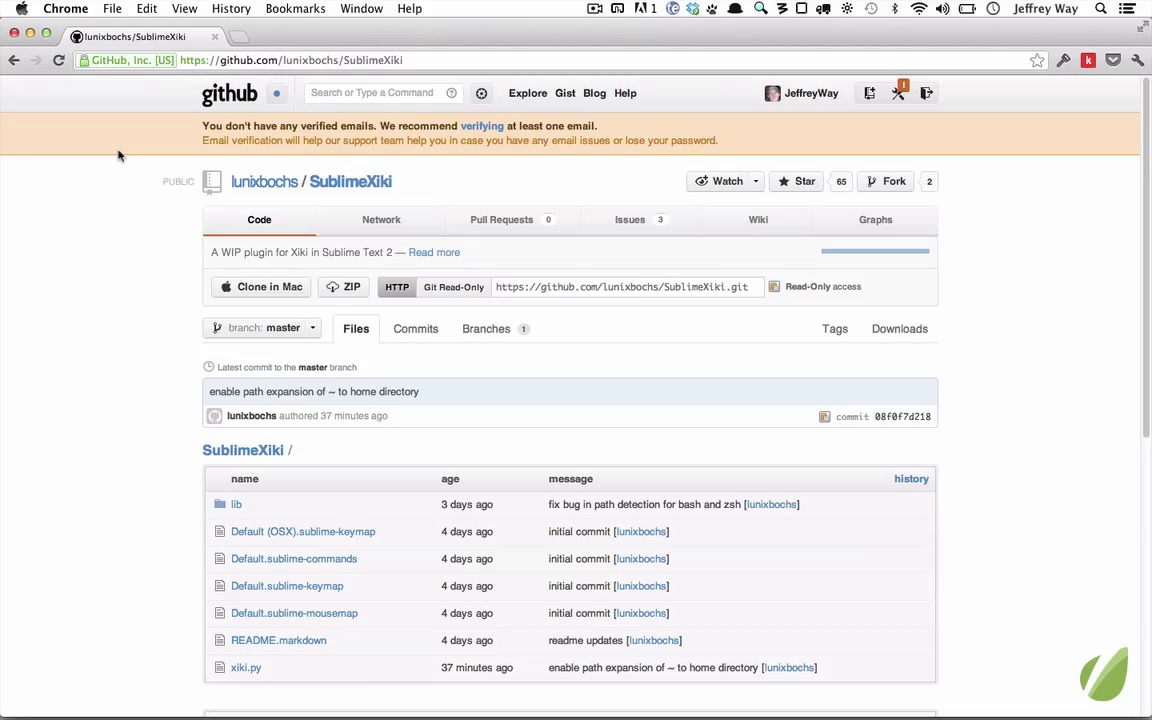Click JeffreyWay avatar picture
Screen dimensions: 1152x720
click(772, 93)
